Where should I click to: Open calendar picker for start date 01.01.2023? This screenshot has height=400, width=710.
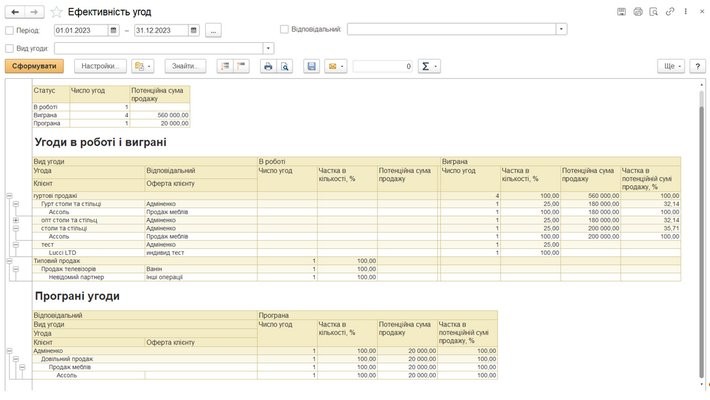[113, 30]
